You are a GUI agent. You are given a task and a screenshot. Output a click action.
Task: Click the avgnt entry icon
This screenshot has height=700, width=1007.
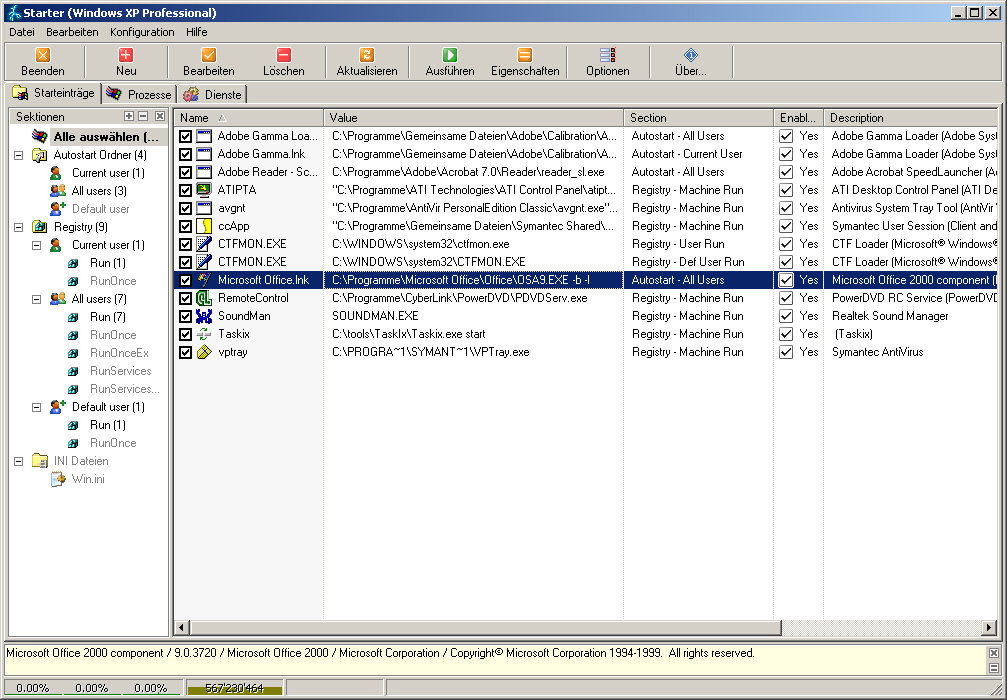pos(204,208)
